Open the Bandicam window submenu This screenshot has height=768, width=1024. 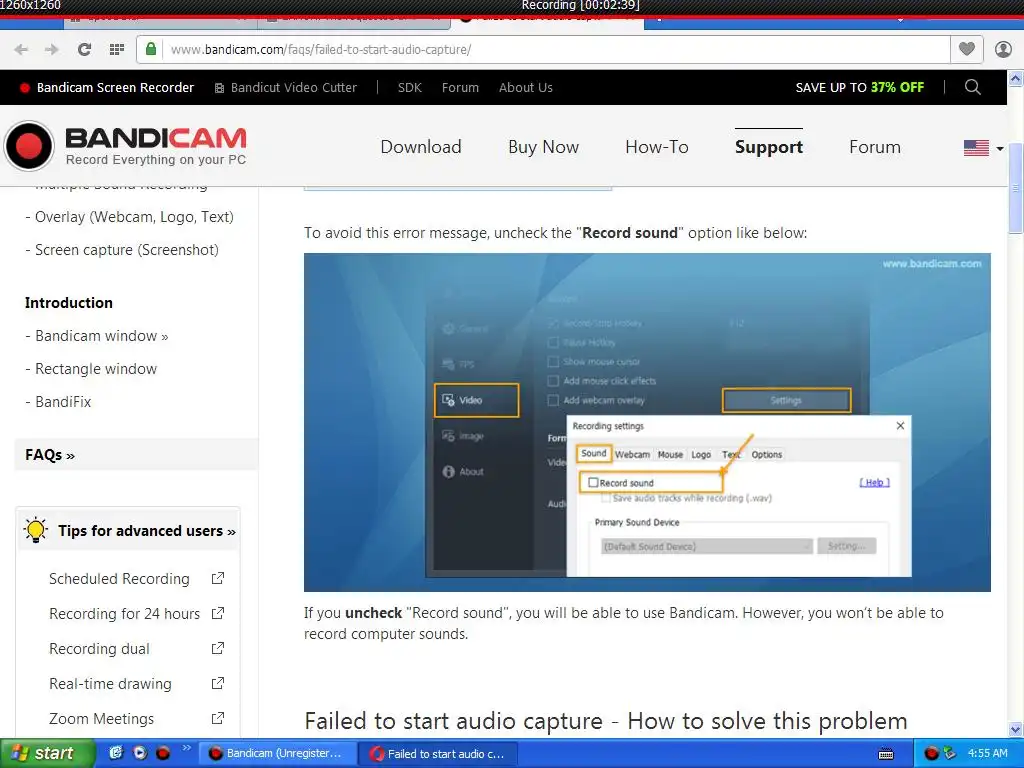click(102, 336)
